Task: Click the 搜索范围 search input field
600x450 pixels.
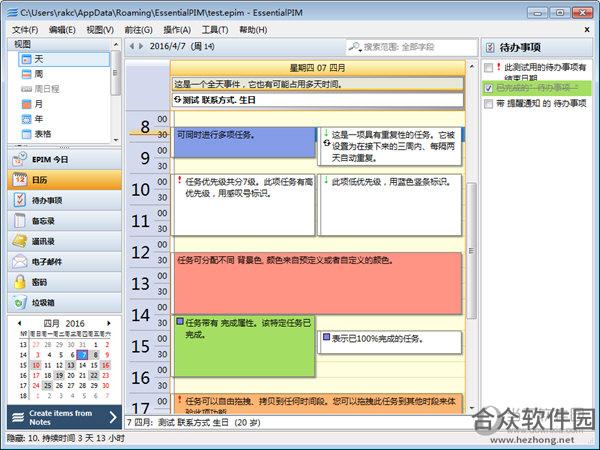Action: click(x=411, y=47)
